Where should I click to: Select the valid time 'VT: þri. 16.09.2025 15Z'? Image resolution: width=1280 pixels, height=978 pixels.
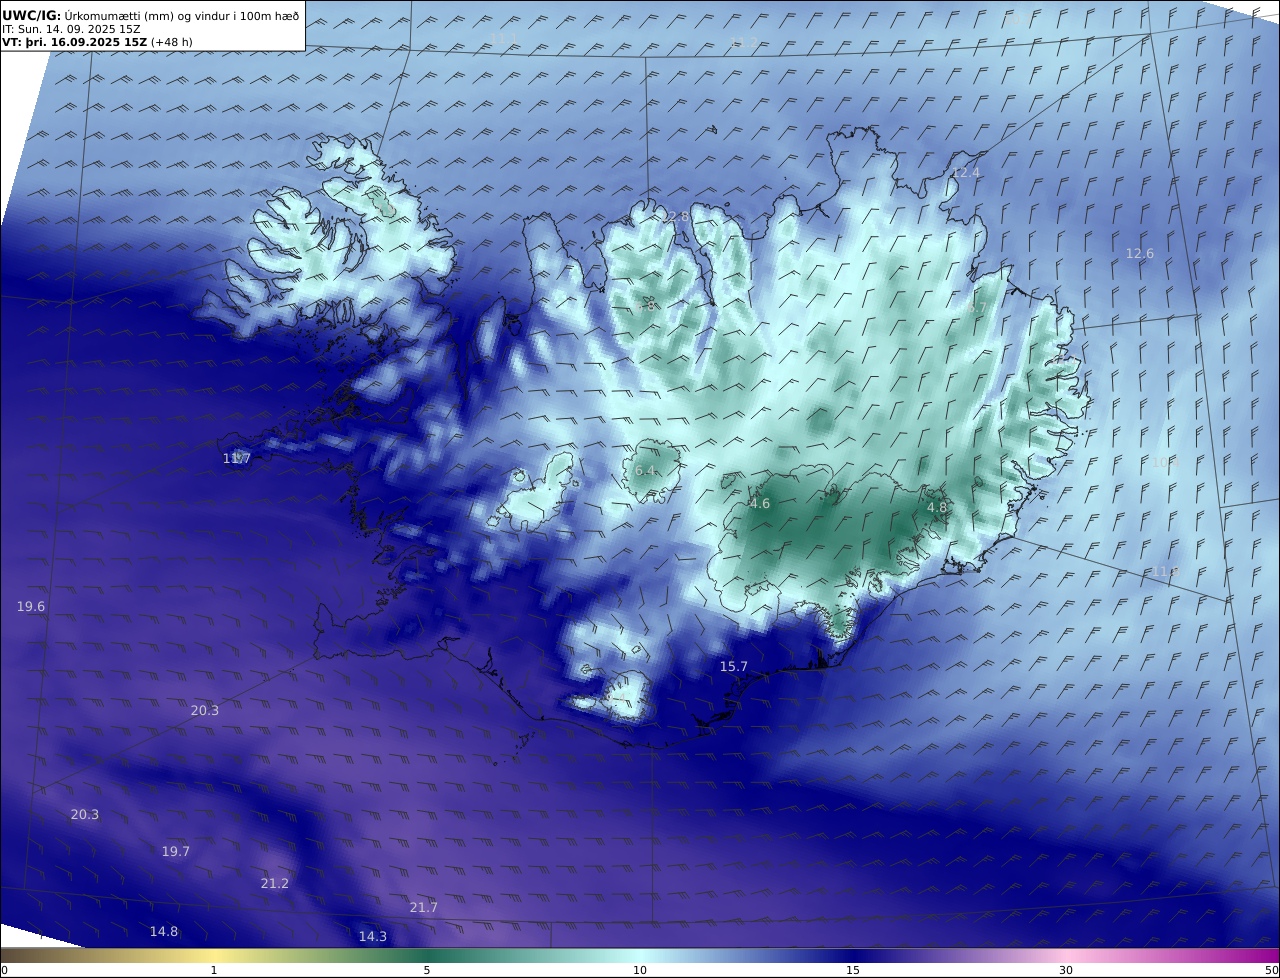[76, 42]
